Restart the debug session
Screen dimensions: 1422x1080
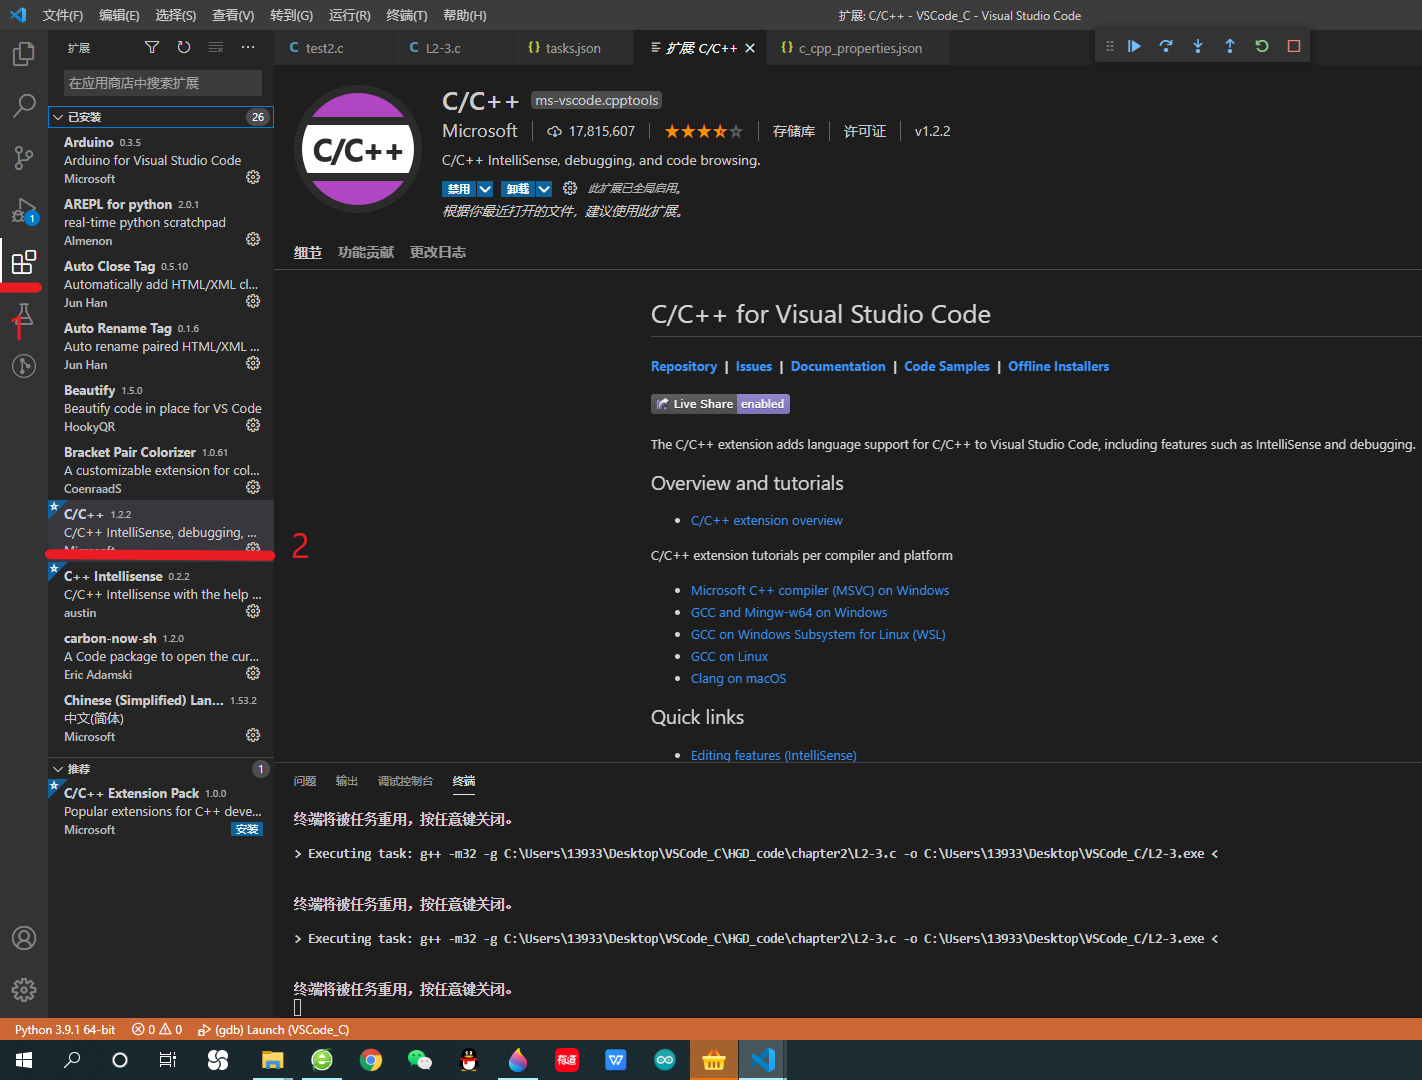tap(1262, 46)
